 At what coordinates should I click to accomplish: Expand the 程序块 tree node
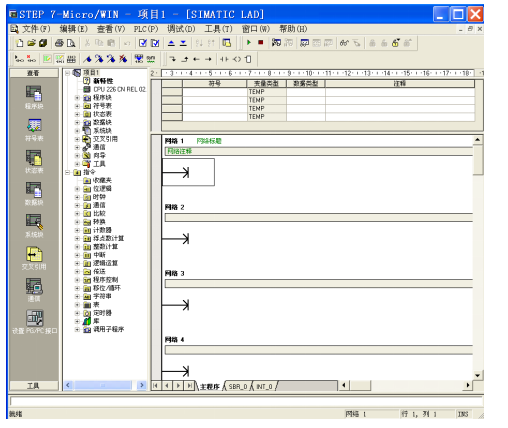point(77,98)
